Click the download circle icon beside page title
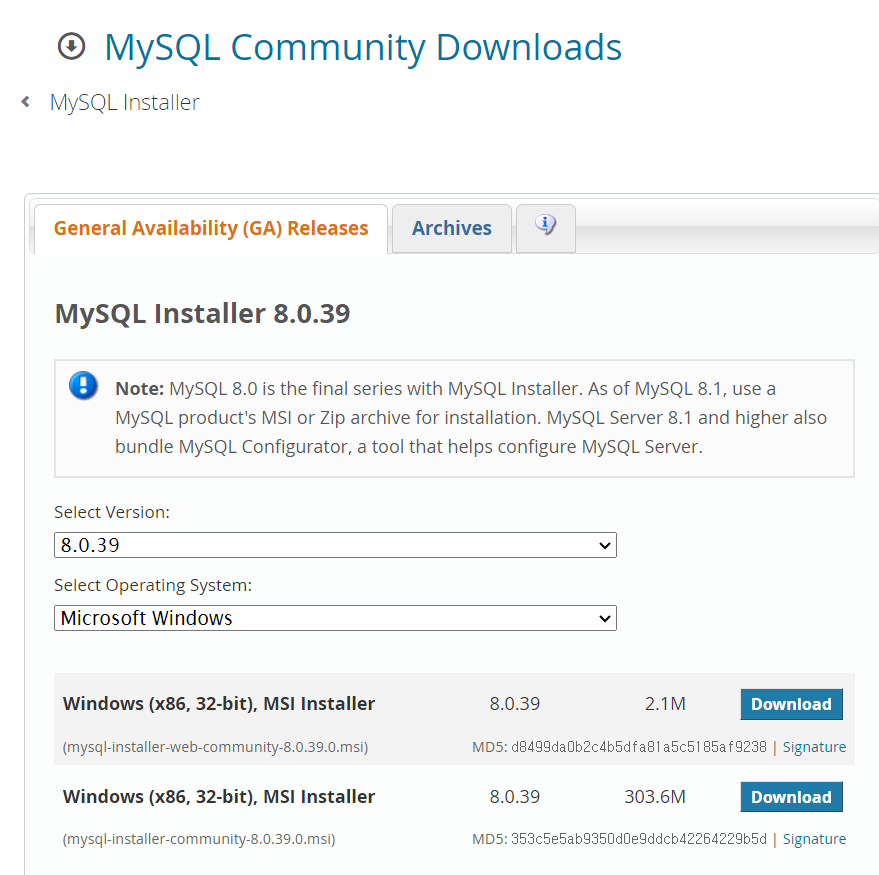Viewport: 879px width, 875px height. (71, 46)
